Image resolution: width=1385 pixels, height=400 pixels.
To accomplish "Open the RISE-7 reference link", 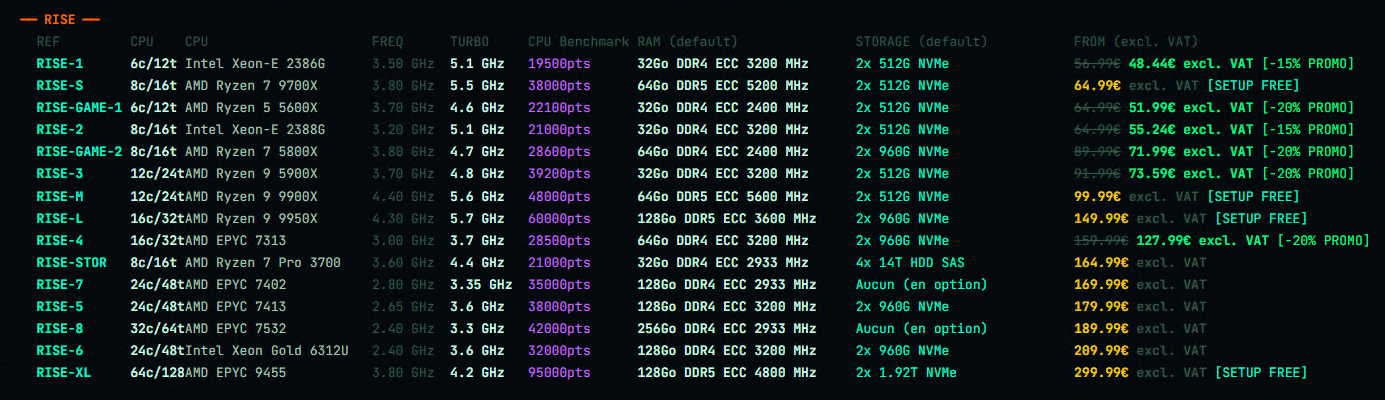I will [60, 284].
